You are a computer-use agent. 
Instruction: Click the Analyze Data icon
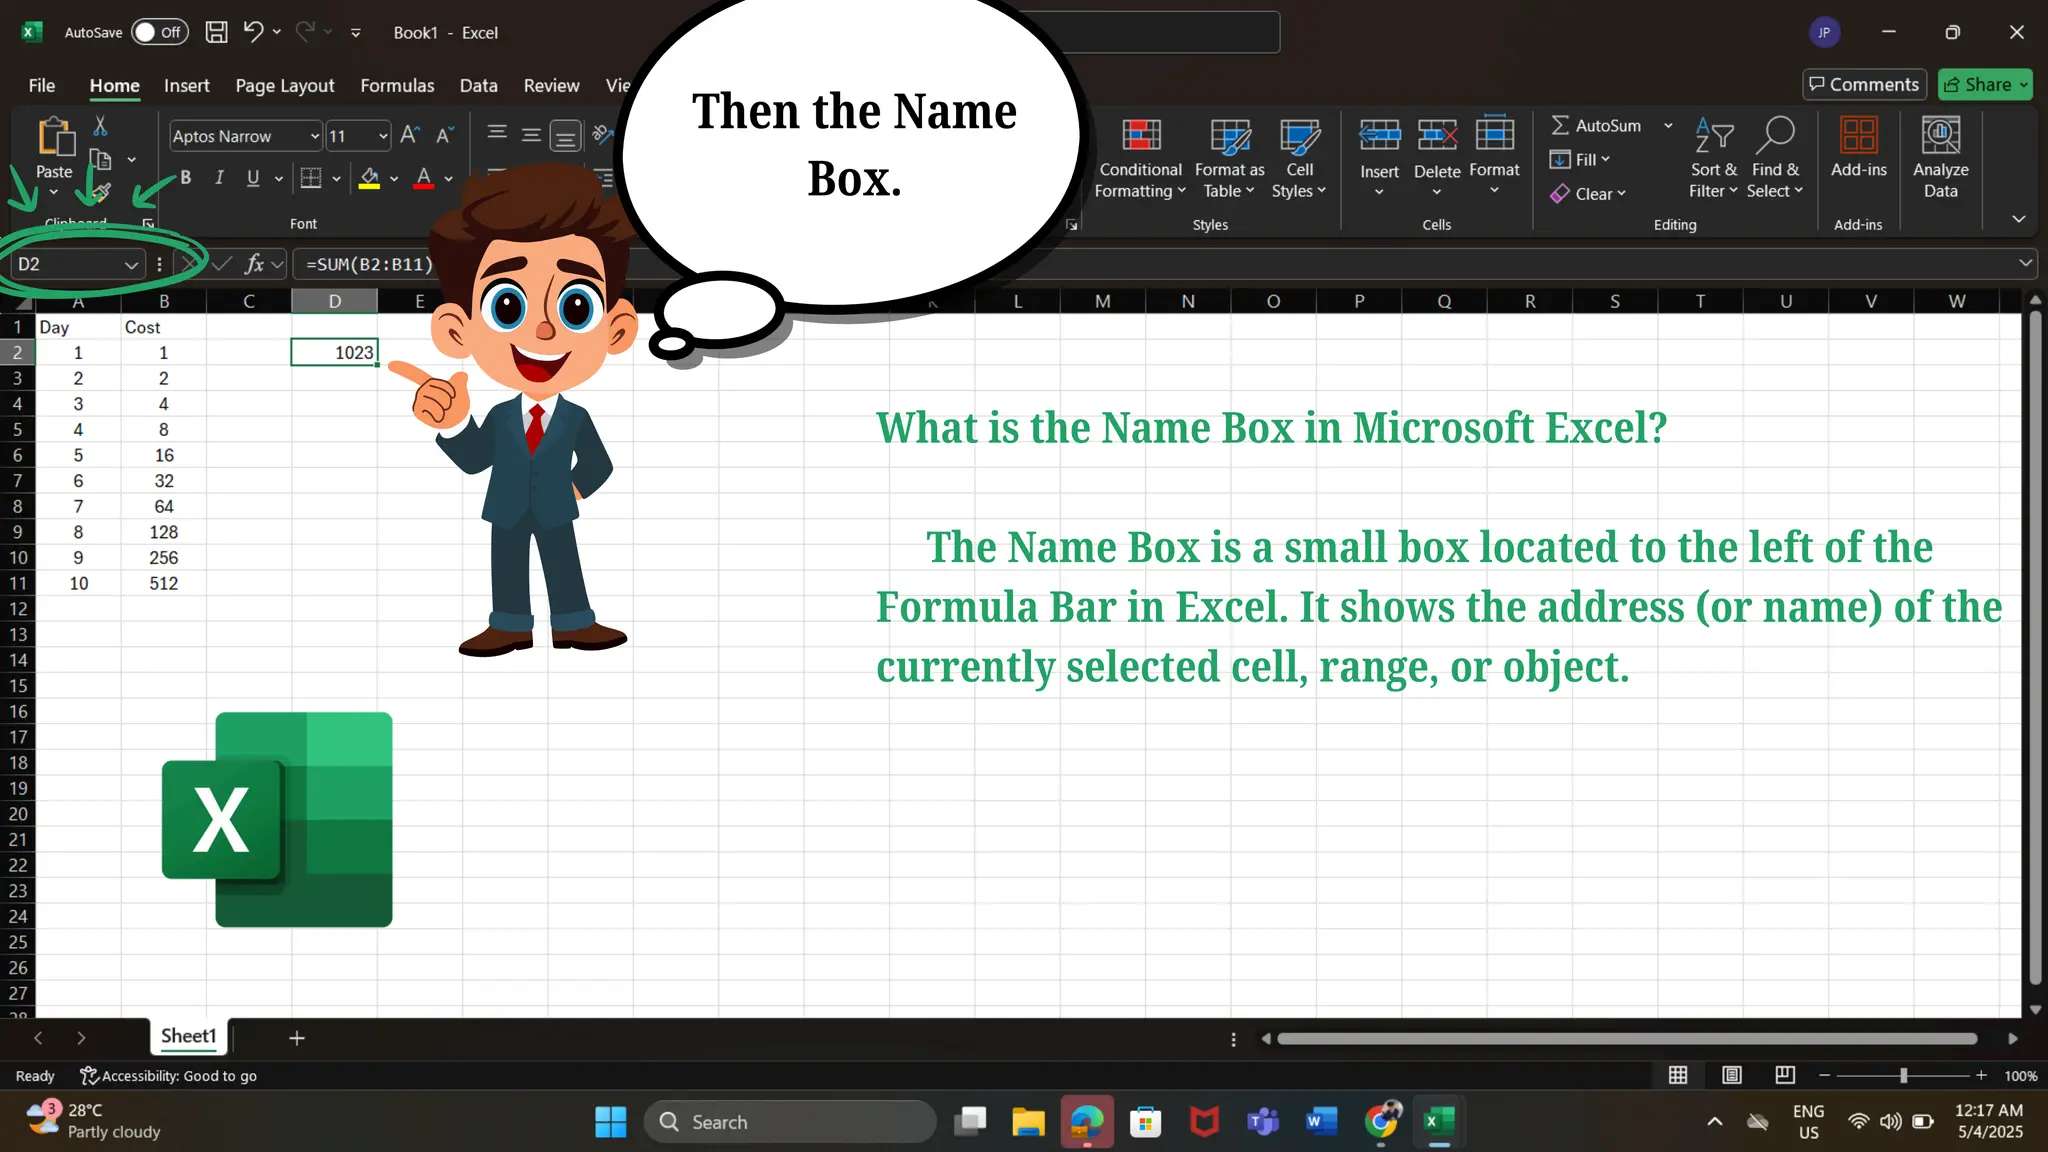(1940, 134)
